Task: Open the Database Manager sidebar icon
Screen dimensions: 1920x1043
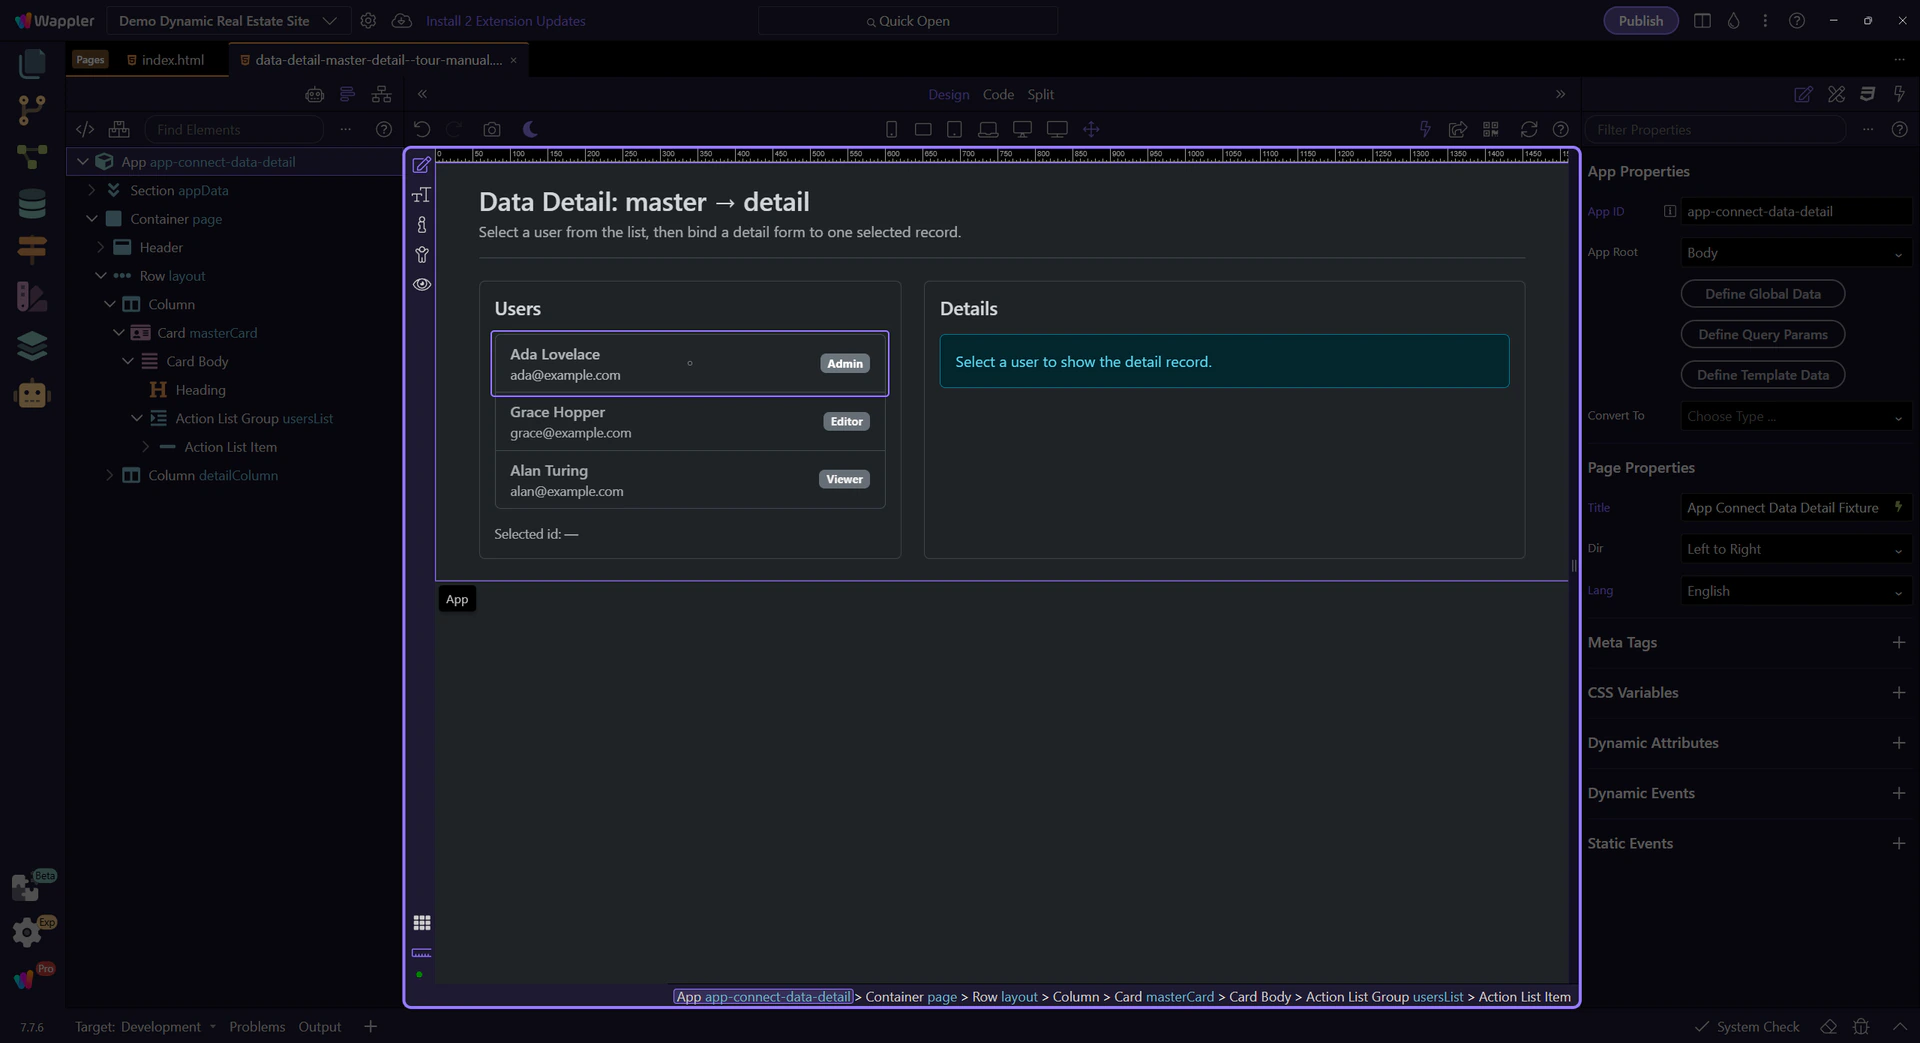Action: pos(32,204)
